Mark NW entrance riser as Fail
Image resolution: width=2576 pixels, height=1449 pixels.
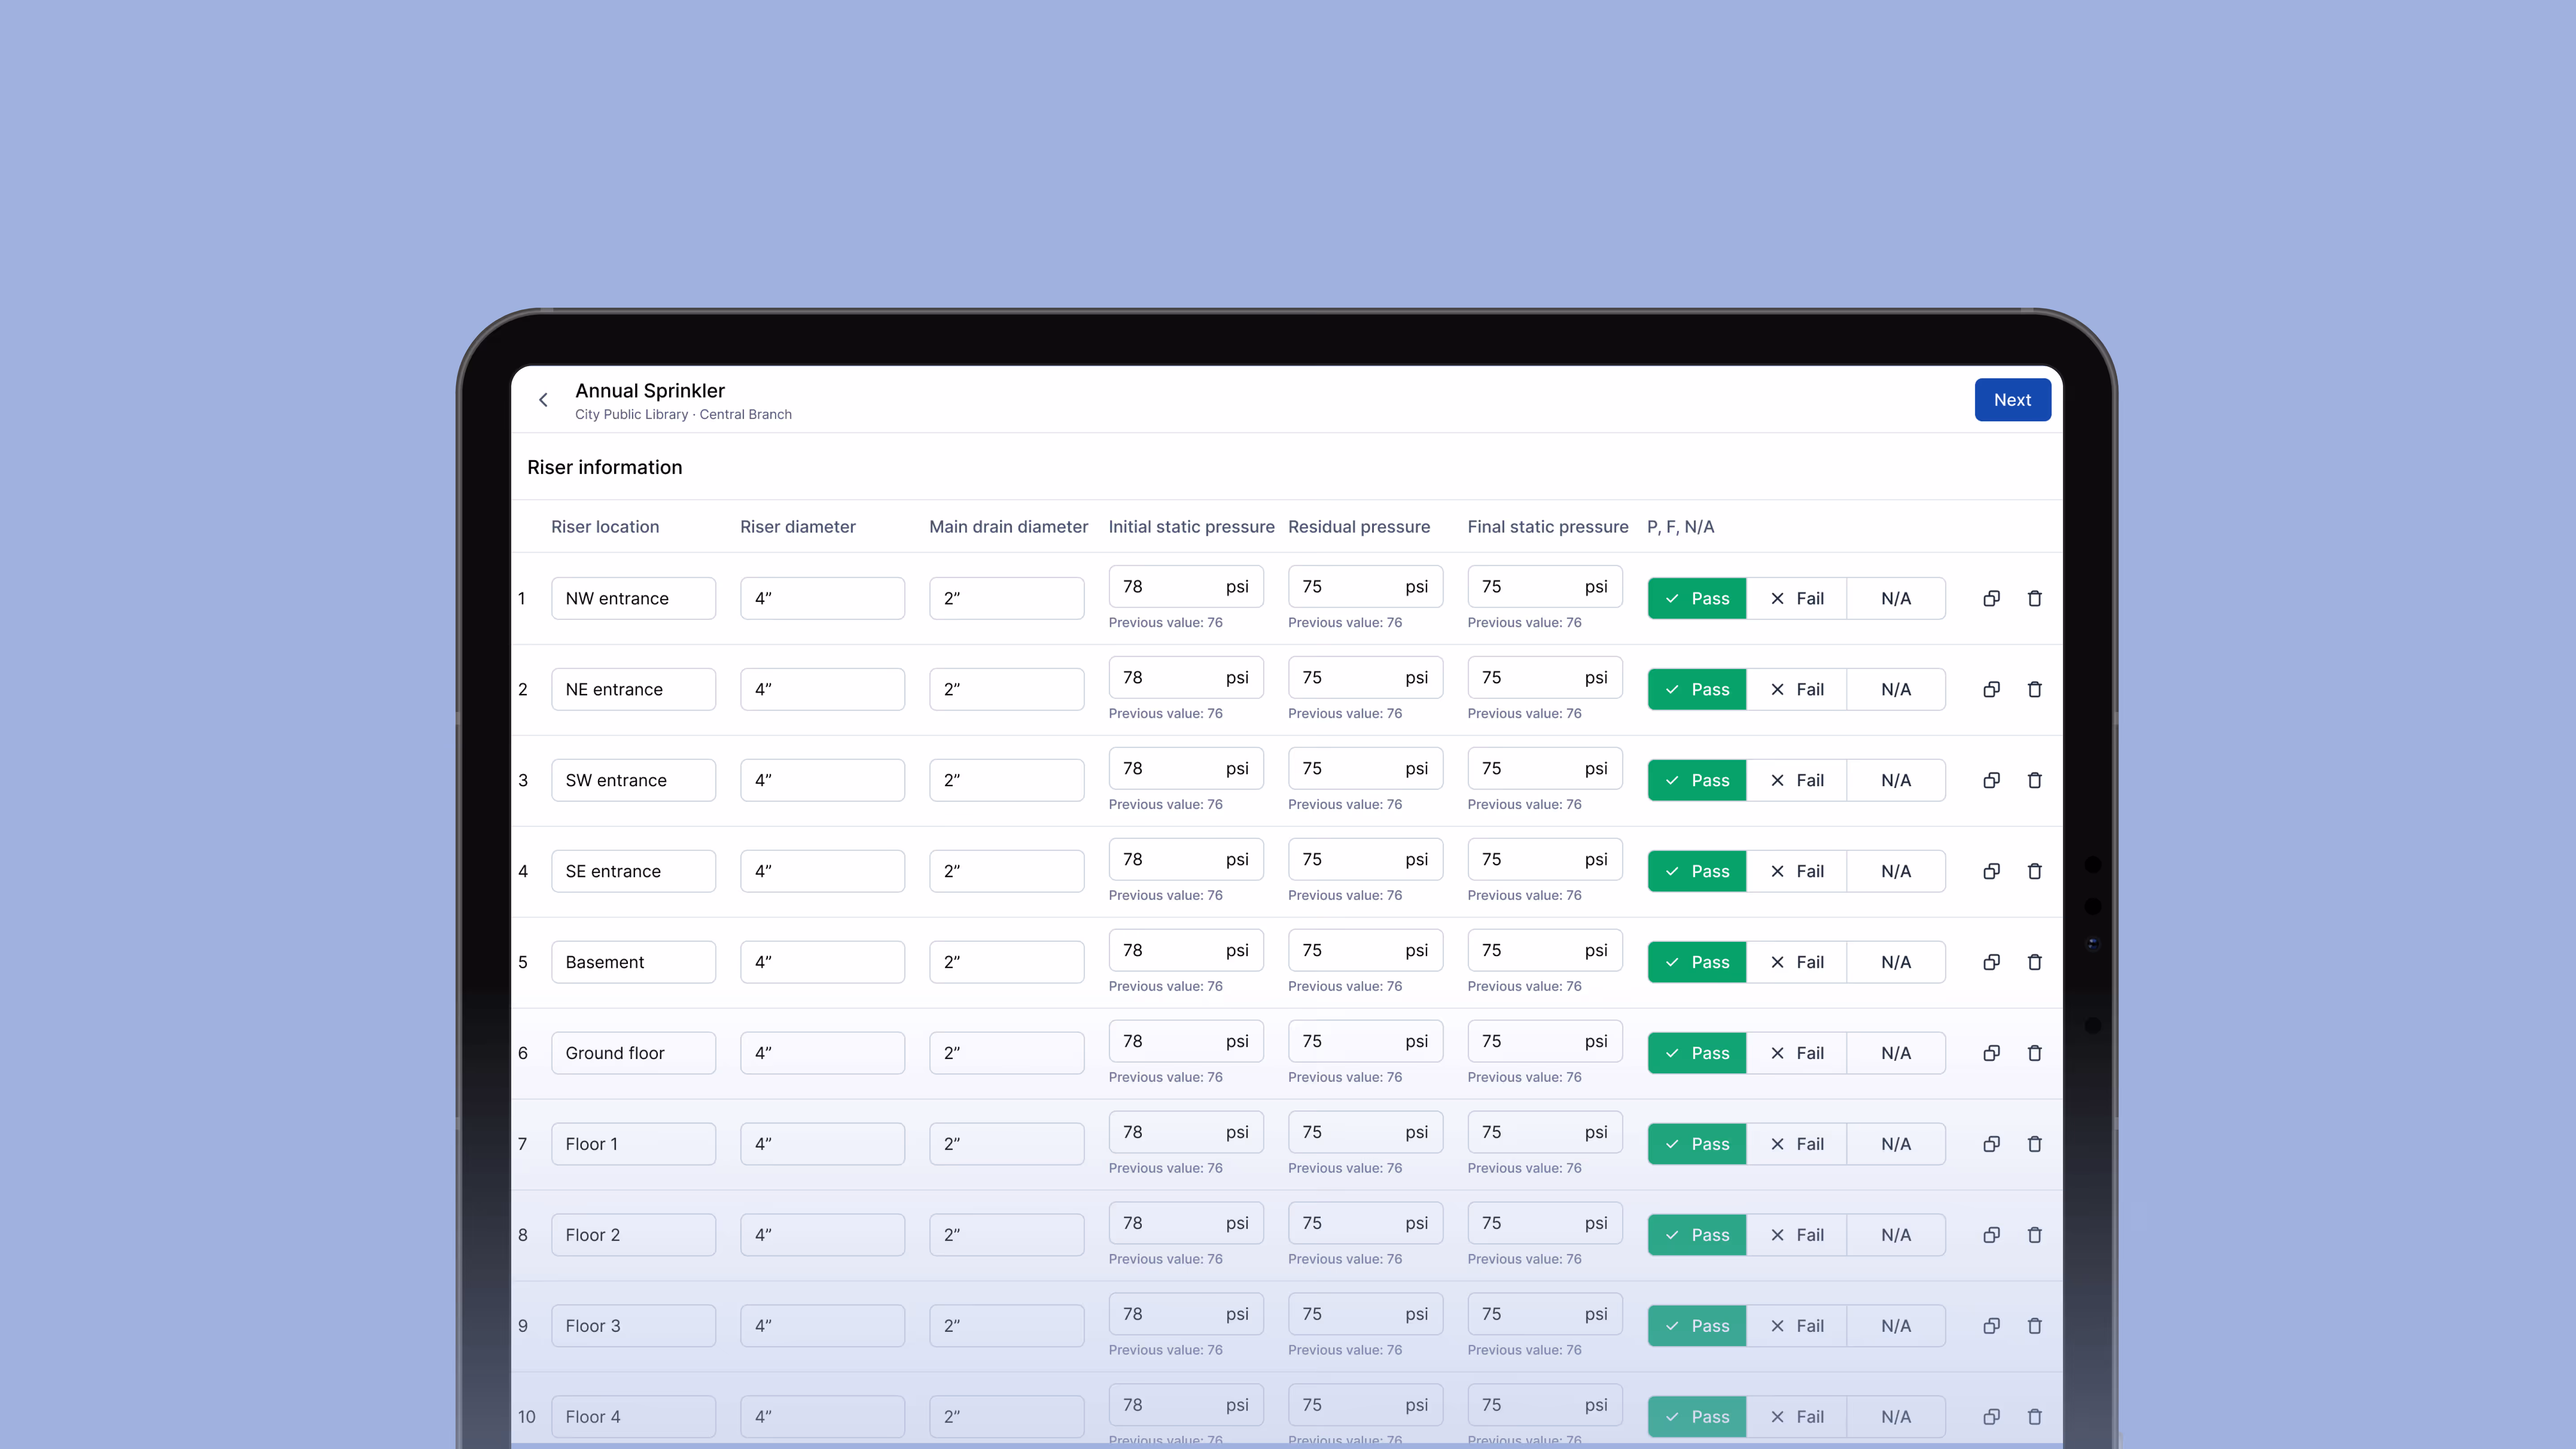click(x=1796, y=598)
